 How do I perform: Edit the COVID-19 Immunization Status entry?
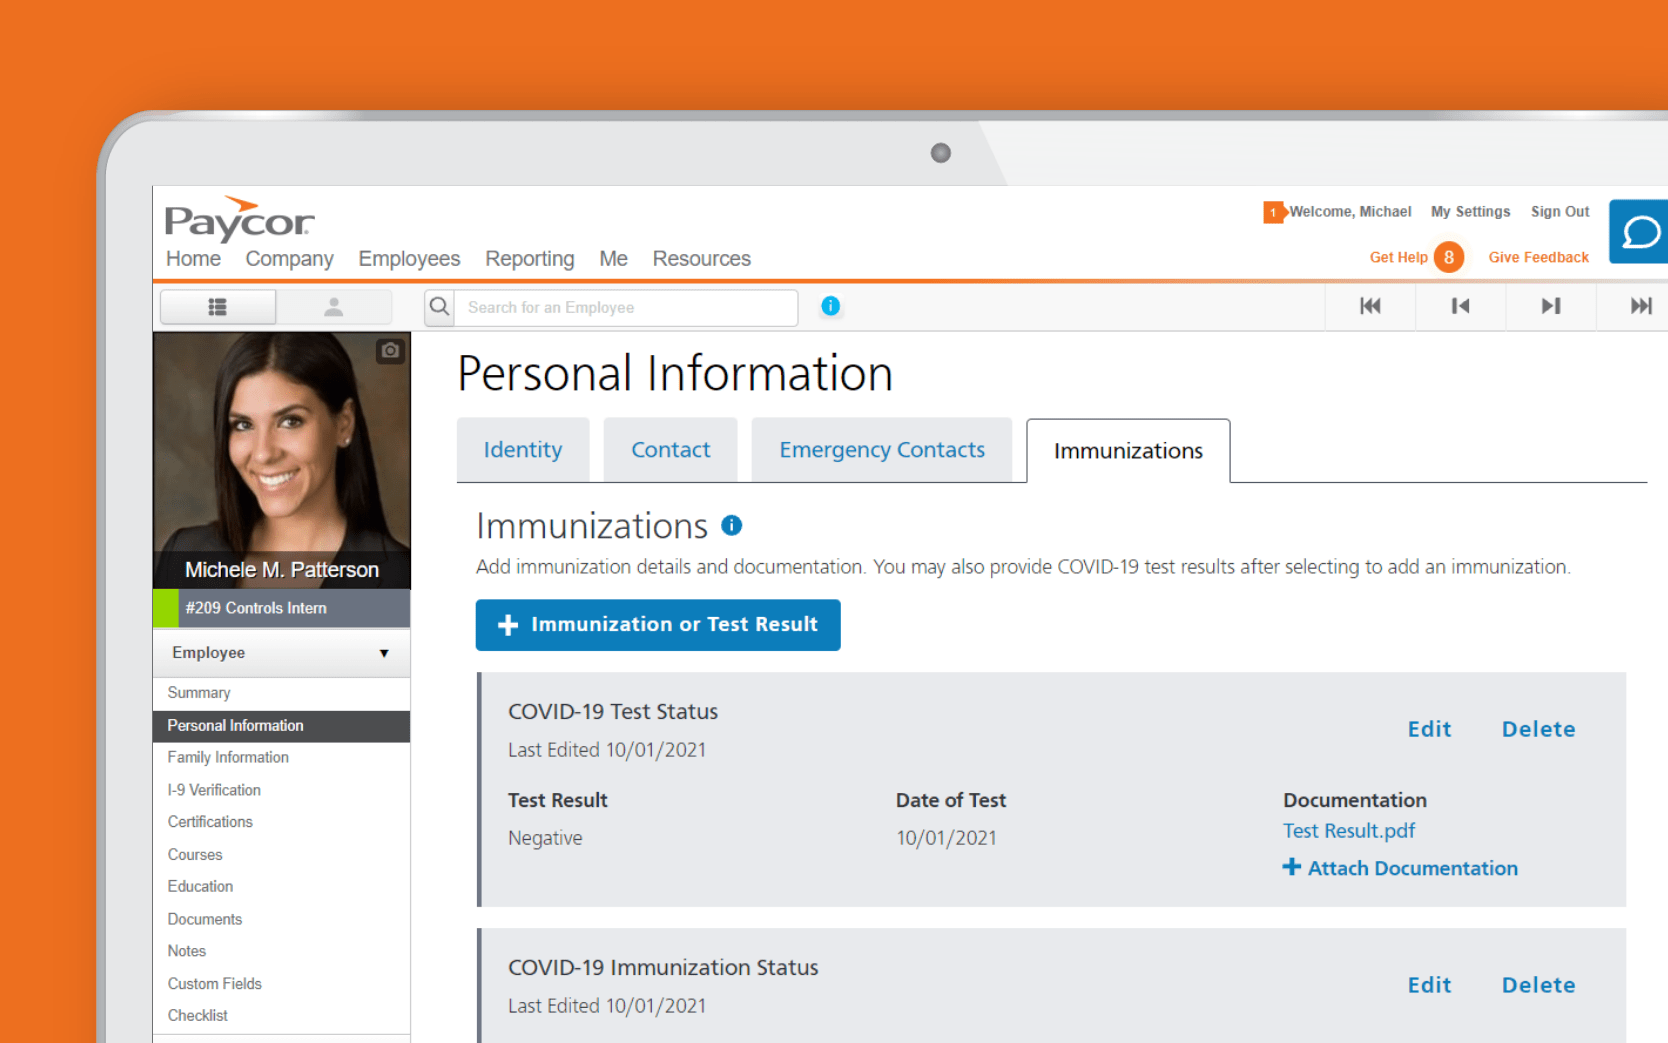click(1429, 985)
